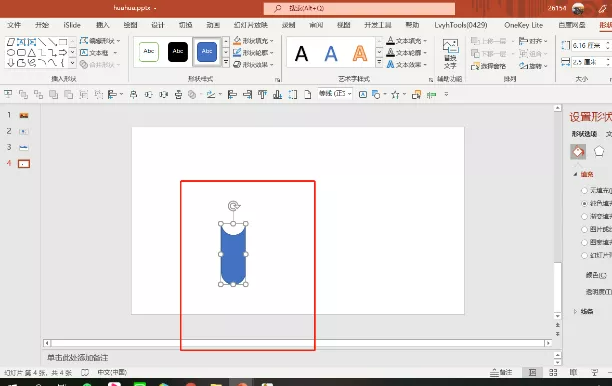Click the Fill & Line paint bucket icon
Screen dimensions: 612x386
pos(578,151)
